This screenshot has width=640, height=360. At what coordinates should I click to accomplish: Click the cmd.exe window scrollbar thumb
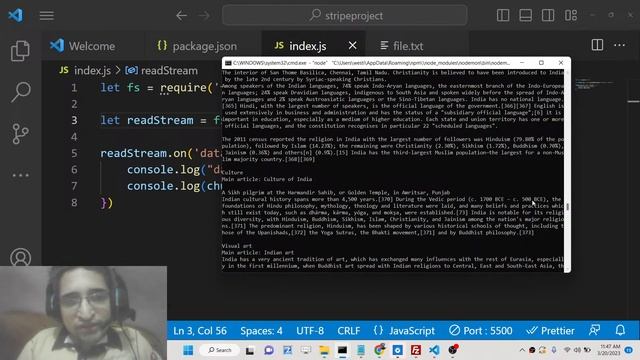click(567, 207)
